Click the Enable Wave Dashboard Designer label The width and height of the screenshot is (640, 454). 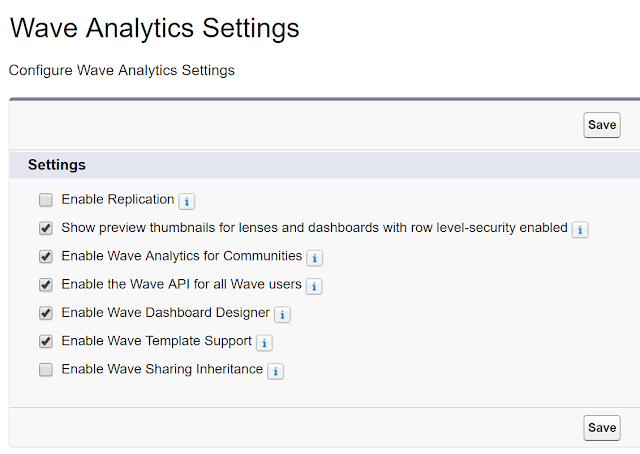(166, 312)
